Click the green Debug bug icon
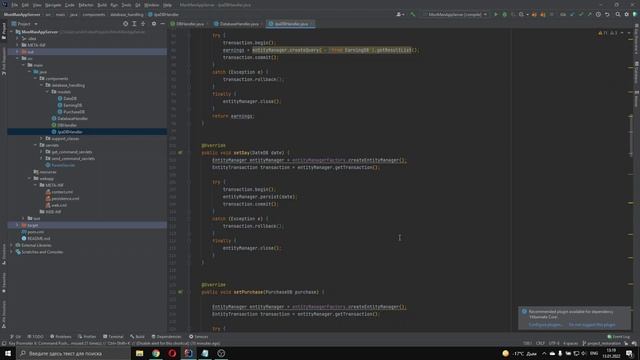This screenshot has height=360, width=640. point(504,14)
